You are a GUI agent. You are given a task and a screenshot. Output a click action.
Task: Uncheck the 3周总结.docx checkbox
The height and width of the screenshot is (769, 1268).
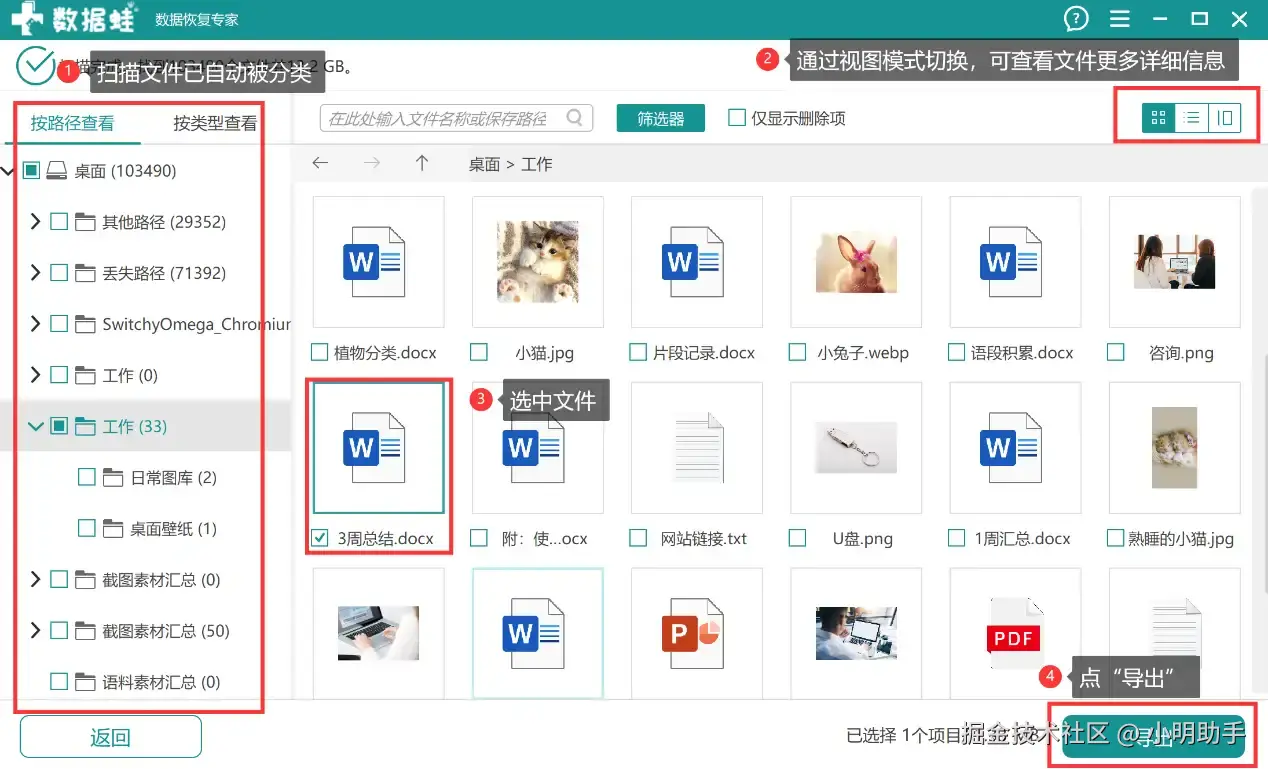[x=320, y=538]
